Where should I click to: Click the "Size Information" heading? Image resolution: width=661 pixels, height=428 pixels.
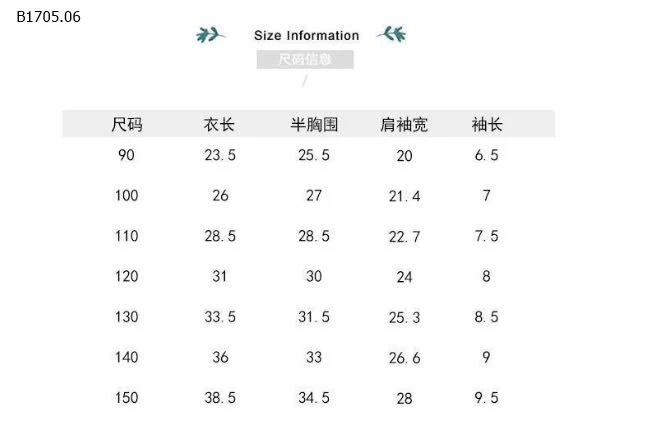click(x=306, y=36)
